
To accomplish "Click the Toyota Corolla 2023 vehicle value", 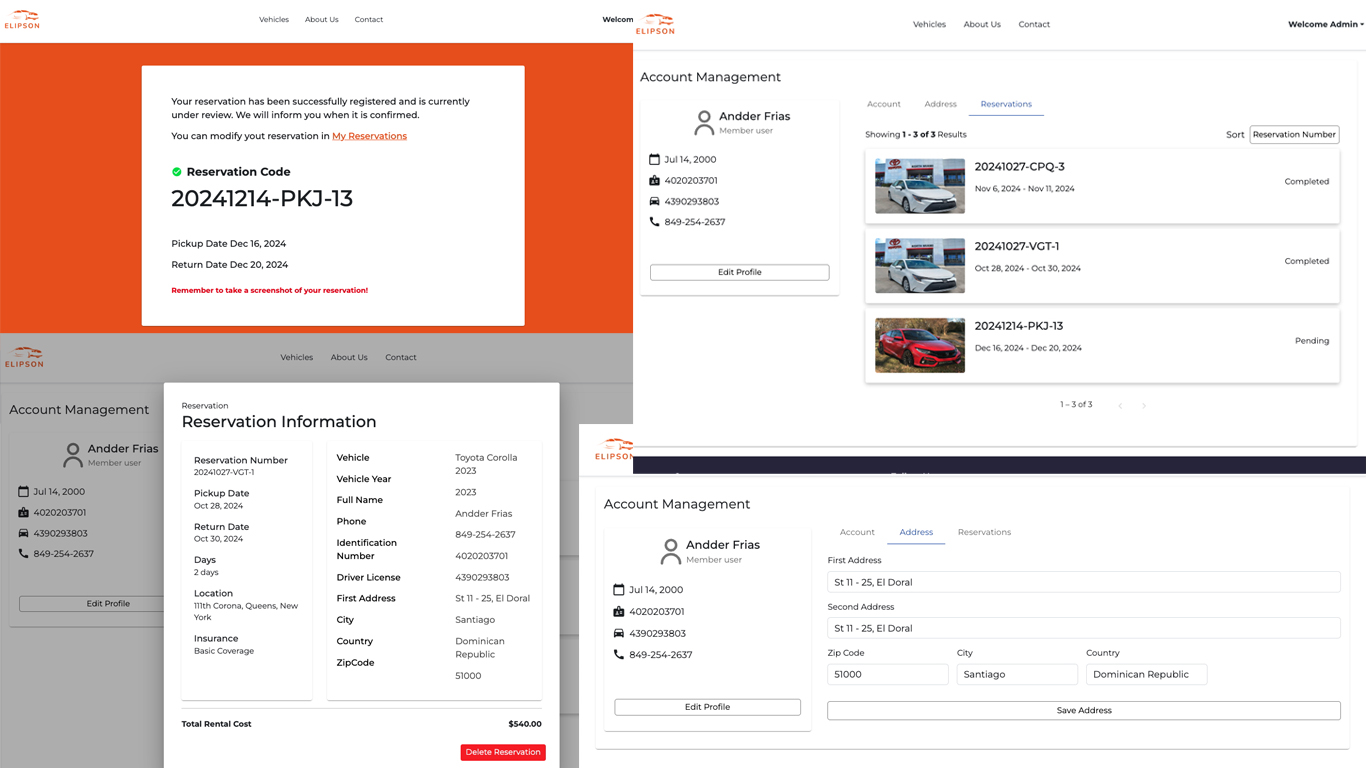I will tap(486, 464).
